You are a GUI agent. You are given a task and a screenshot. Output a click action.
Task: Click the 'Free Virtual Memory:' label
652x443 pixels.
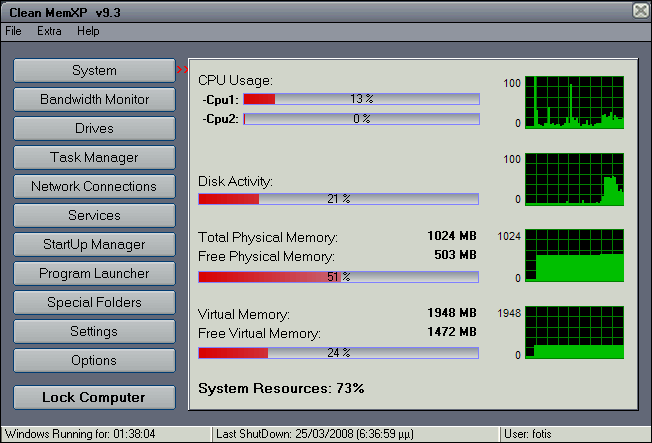259,334
